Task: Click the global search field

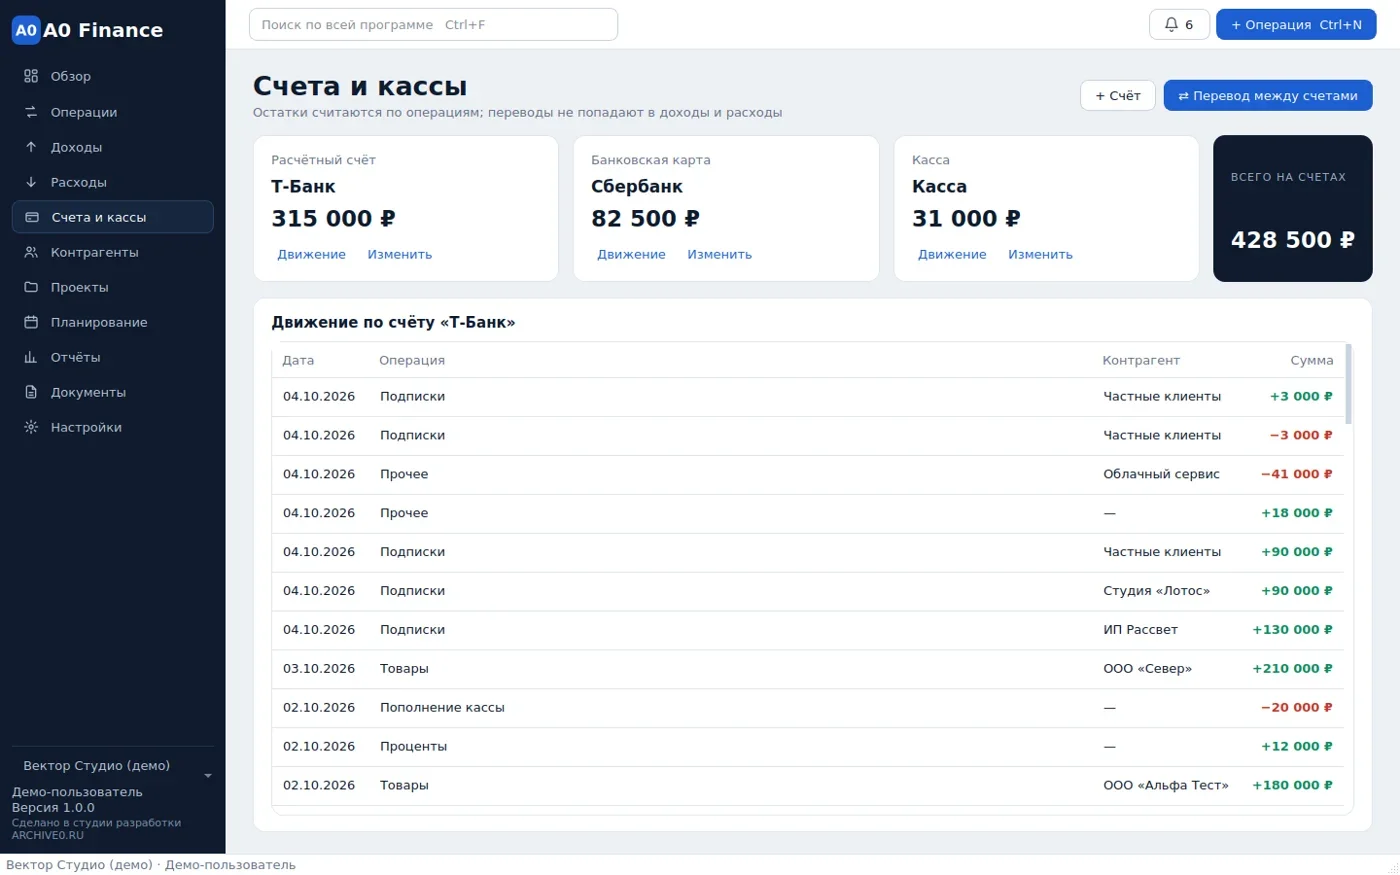Action: click(433, 25)
